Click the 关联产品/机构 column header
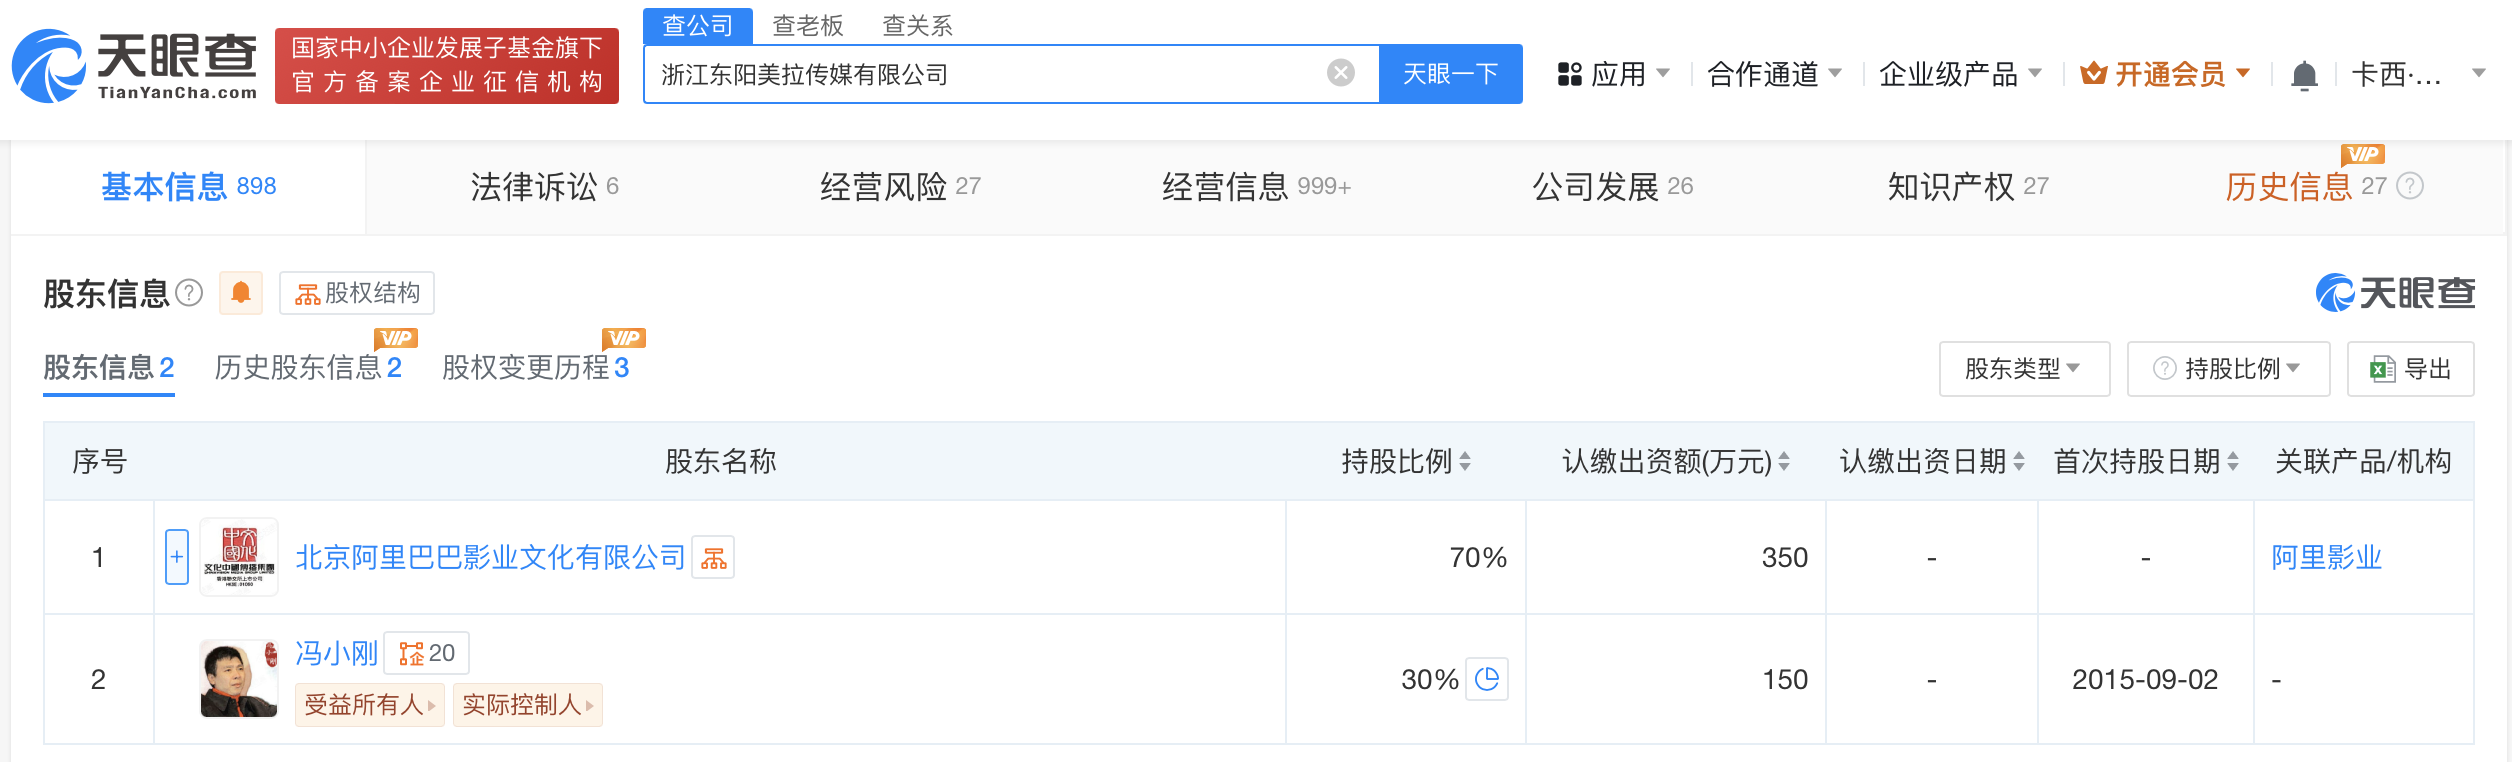Viewport: 2512px width, 762px height. [x=2363, y=461]
